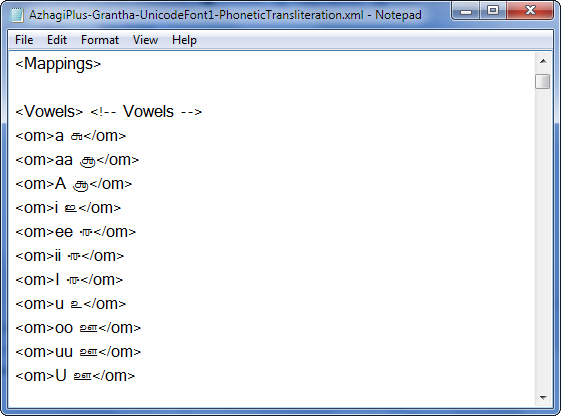Open the Format menu

tap(100, 40)
